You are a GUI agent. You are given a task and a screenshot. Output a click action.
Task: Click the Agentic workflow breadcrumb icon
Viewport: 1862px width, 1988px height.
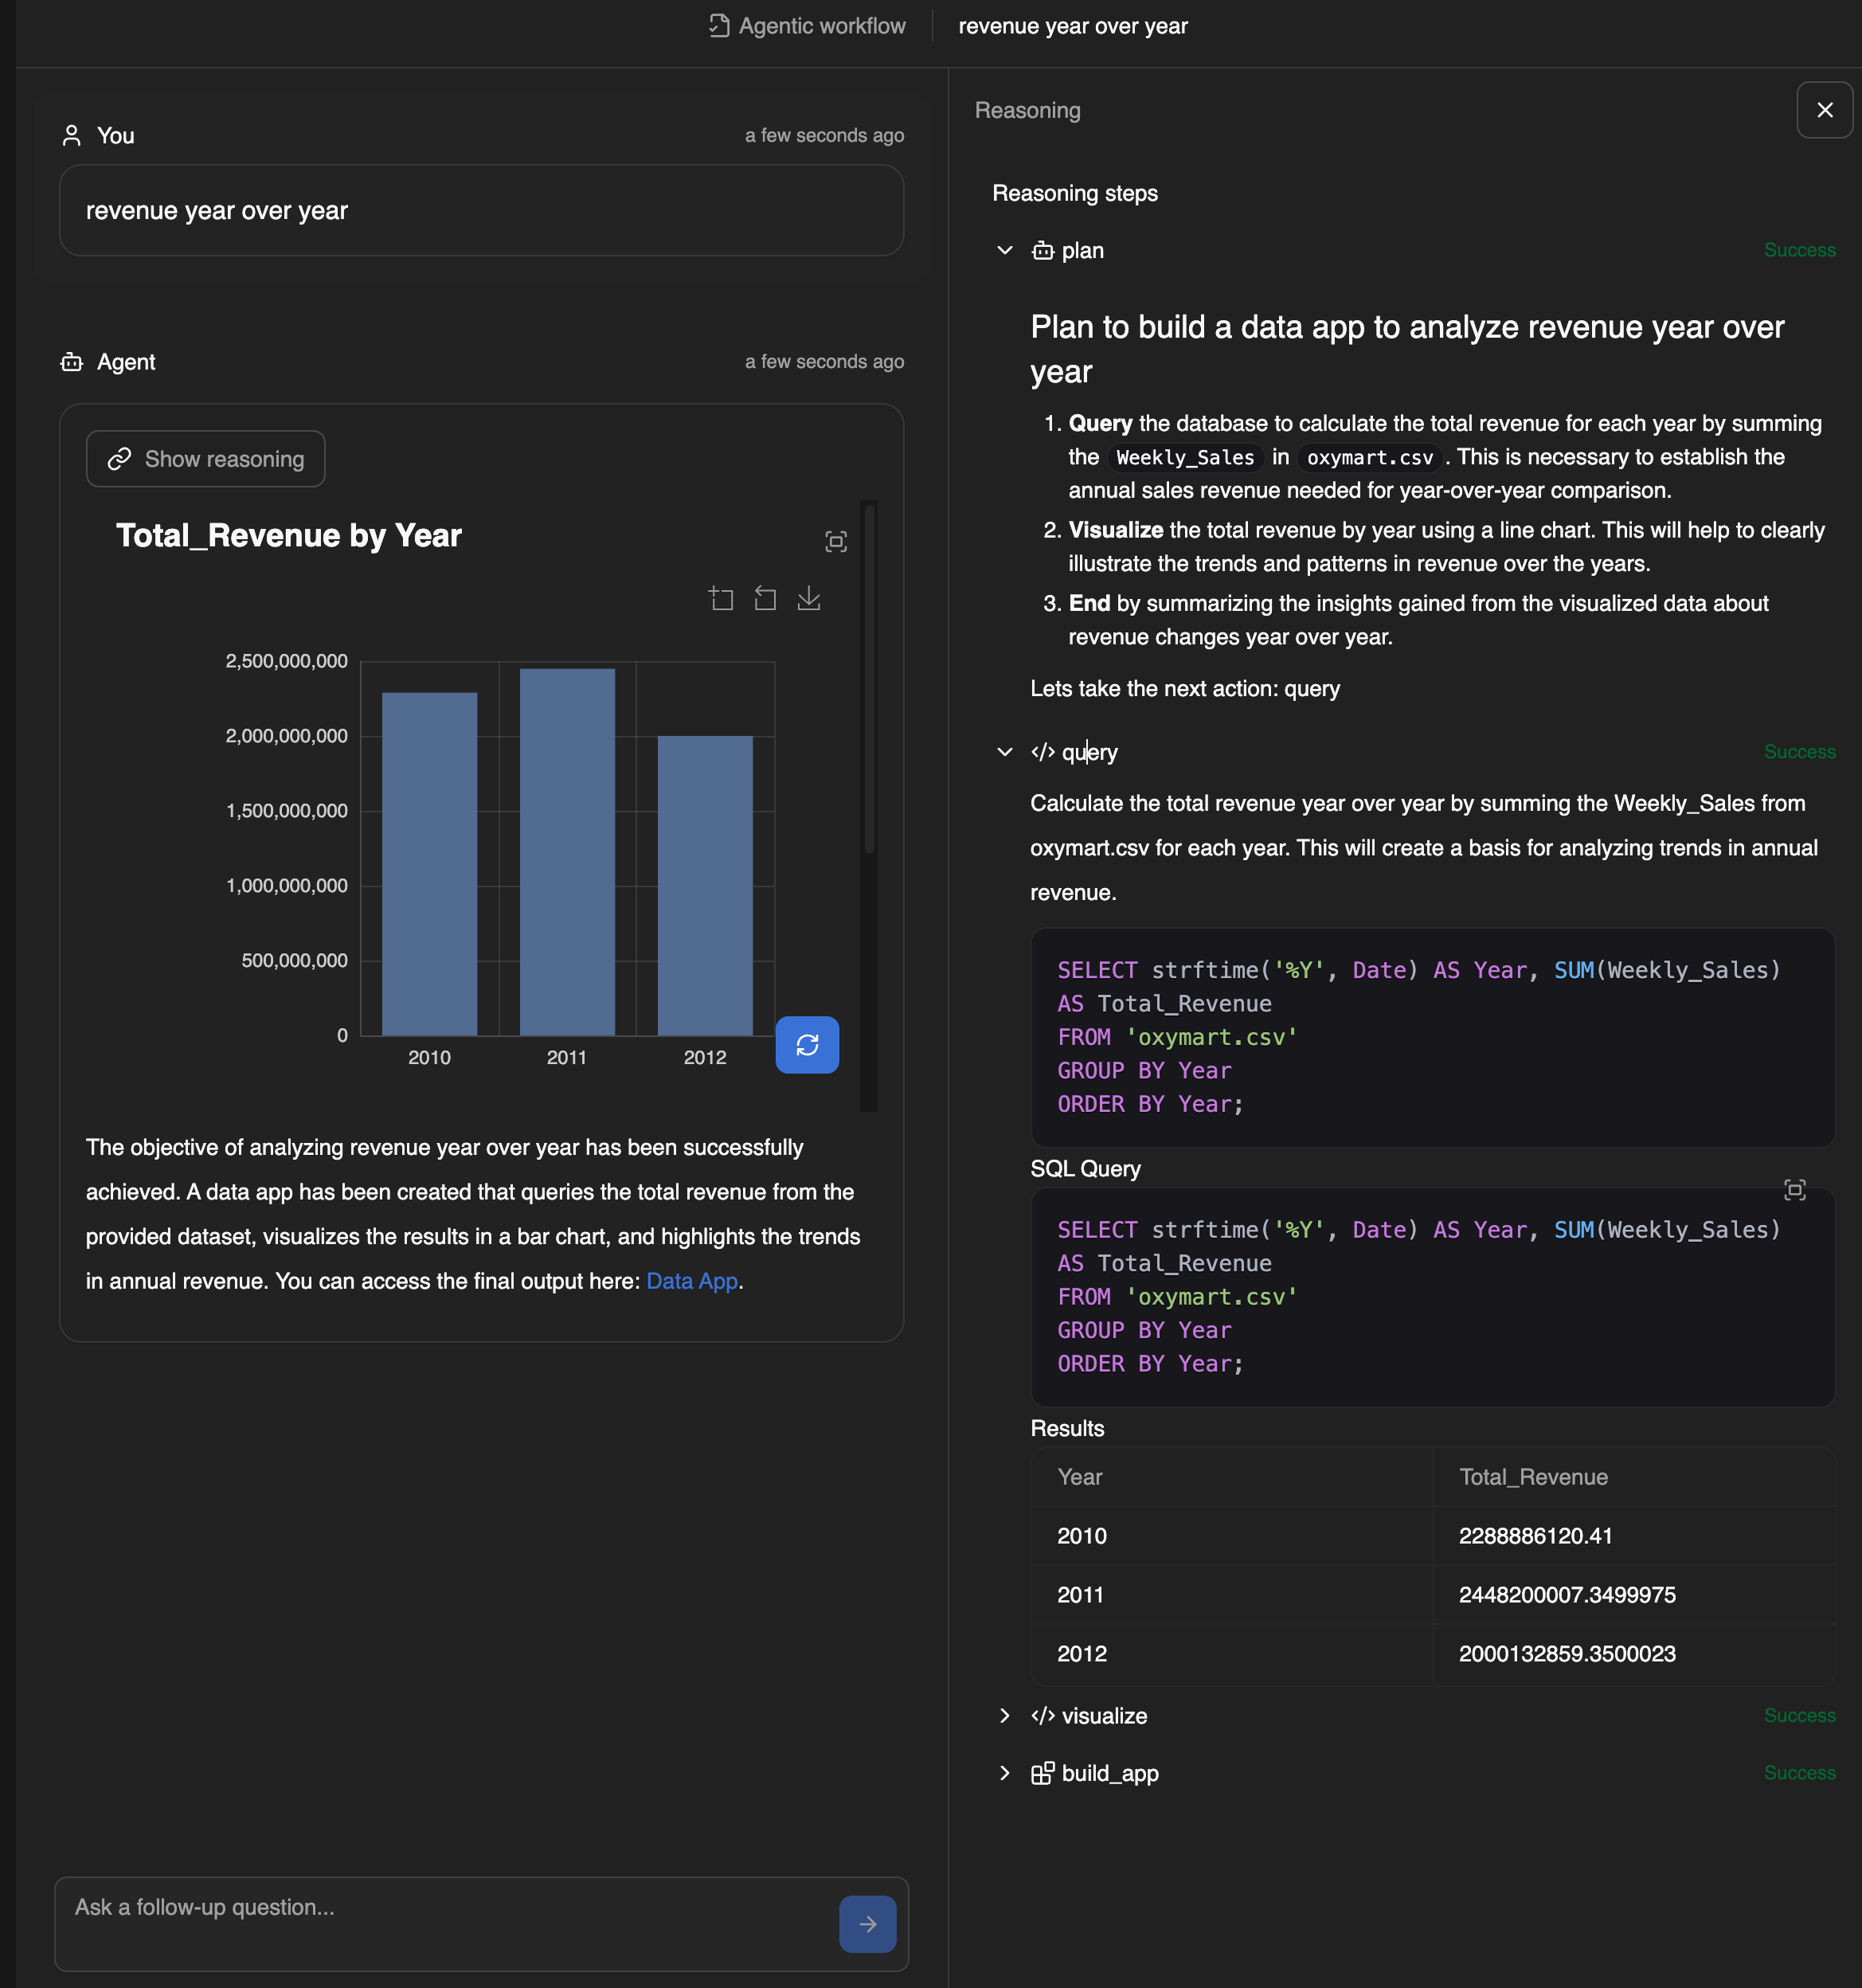coord(719,26)
